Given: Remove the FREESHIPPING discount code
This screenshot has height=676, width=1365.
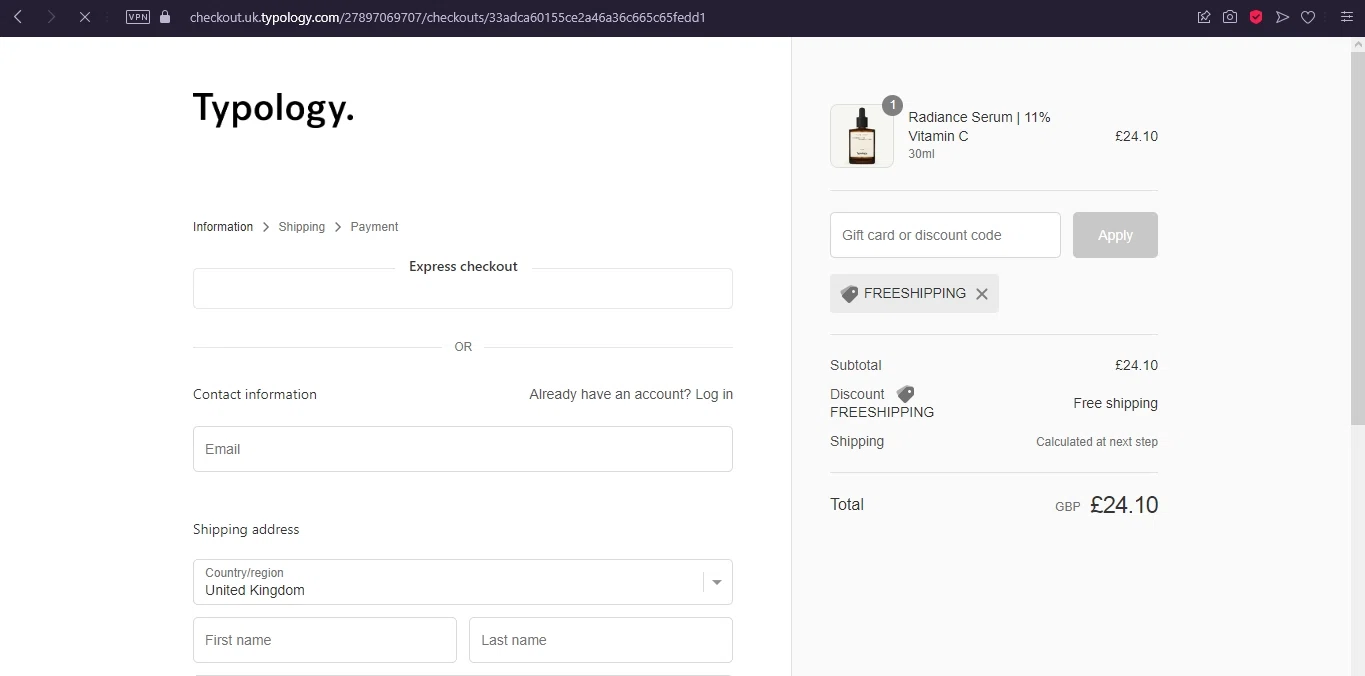Looking at the screenshot, I should (982, 294).
